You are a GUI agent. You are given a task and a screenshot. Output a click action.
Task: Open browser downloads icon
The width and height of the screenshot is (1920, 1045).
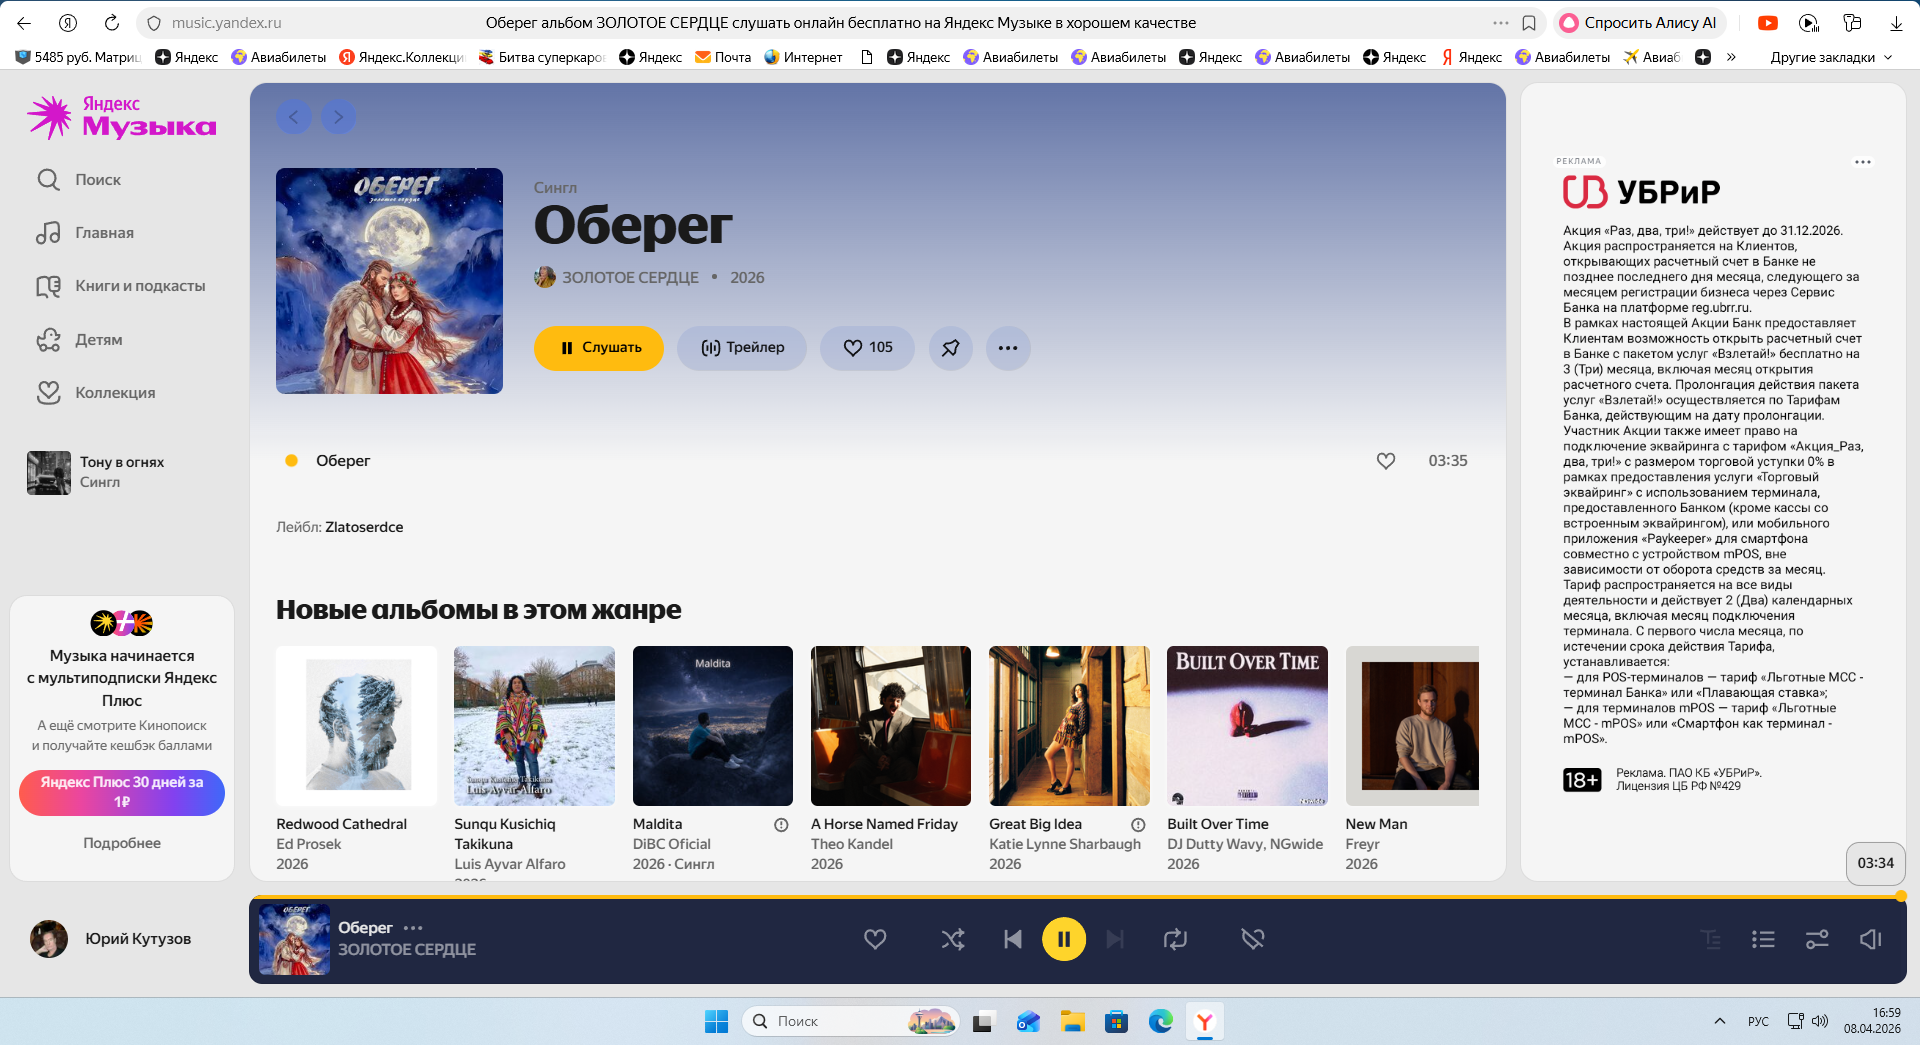(x=1896, y=23)
